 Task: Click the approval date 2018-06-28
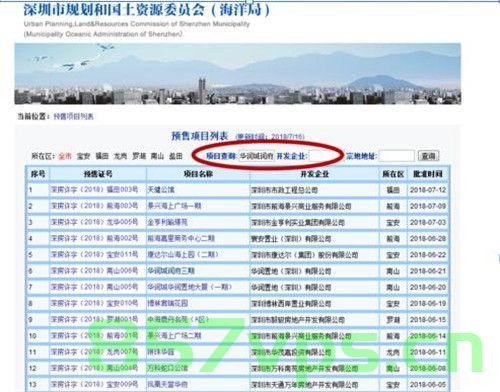tap(428, 238)
